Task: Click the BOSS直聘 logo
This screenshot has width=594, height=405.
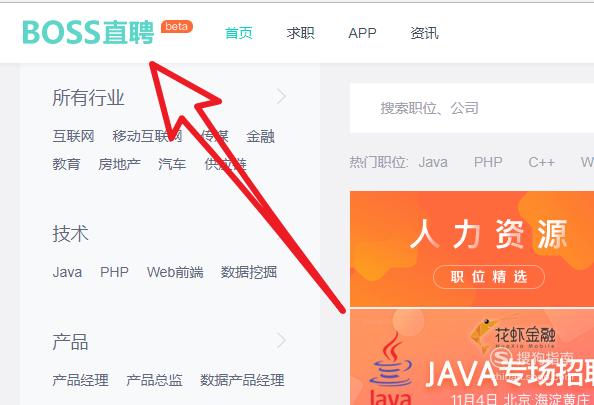Action: coord(88,32)
